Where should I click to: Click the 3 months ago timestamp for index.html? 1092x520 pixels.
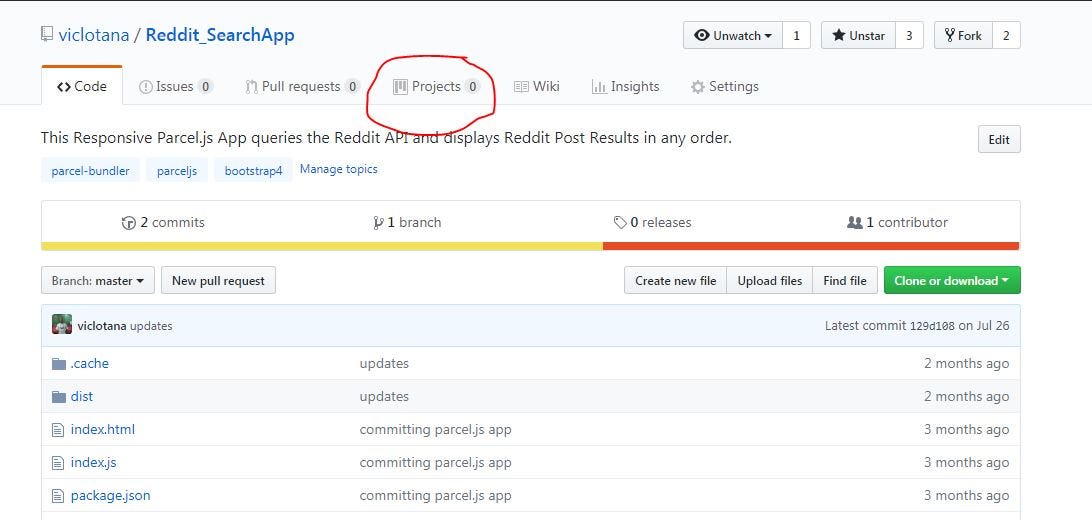tap(967, 430)
